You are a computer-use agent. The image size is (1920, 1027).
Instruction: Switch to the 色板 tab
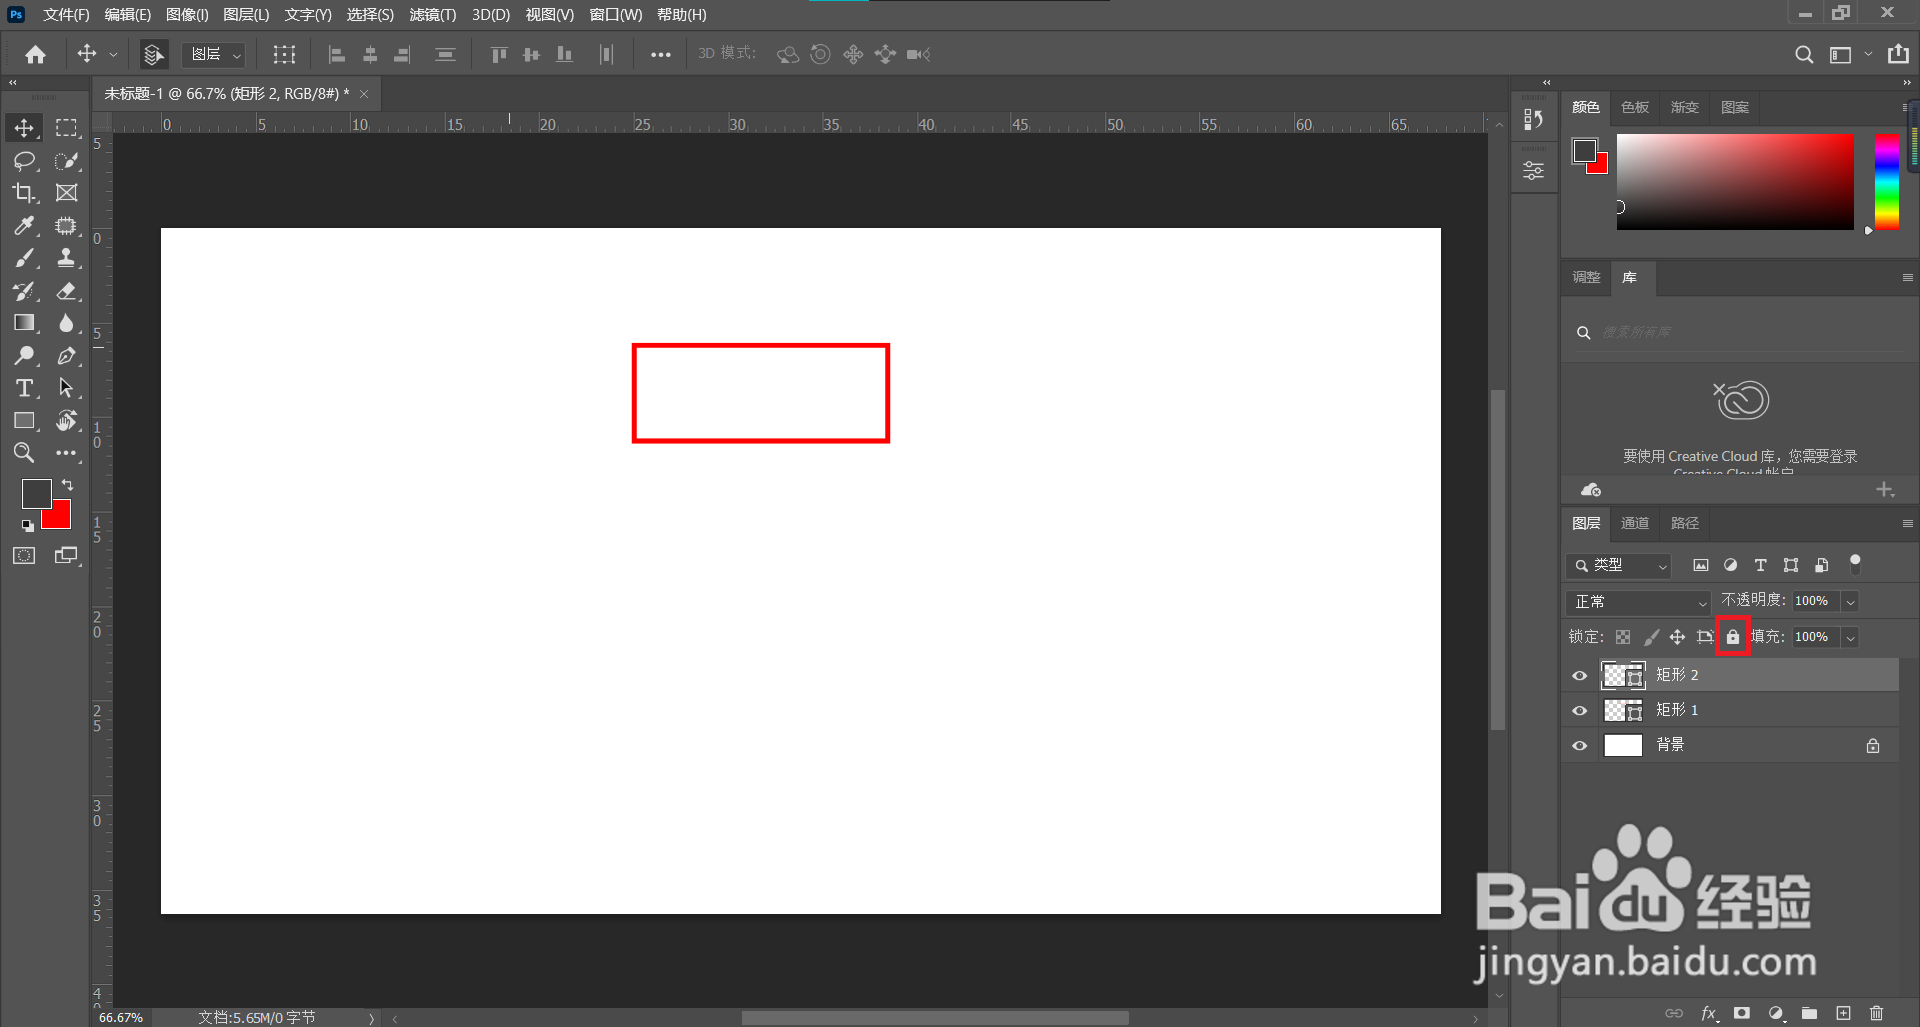(x=1635, y=107)
